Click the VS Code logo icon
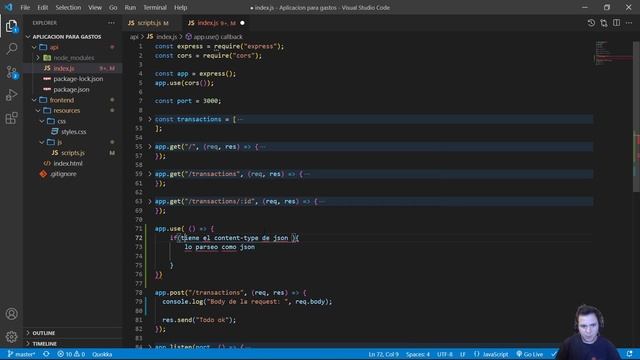640x360 pixels. coord(9,7)
